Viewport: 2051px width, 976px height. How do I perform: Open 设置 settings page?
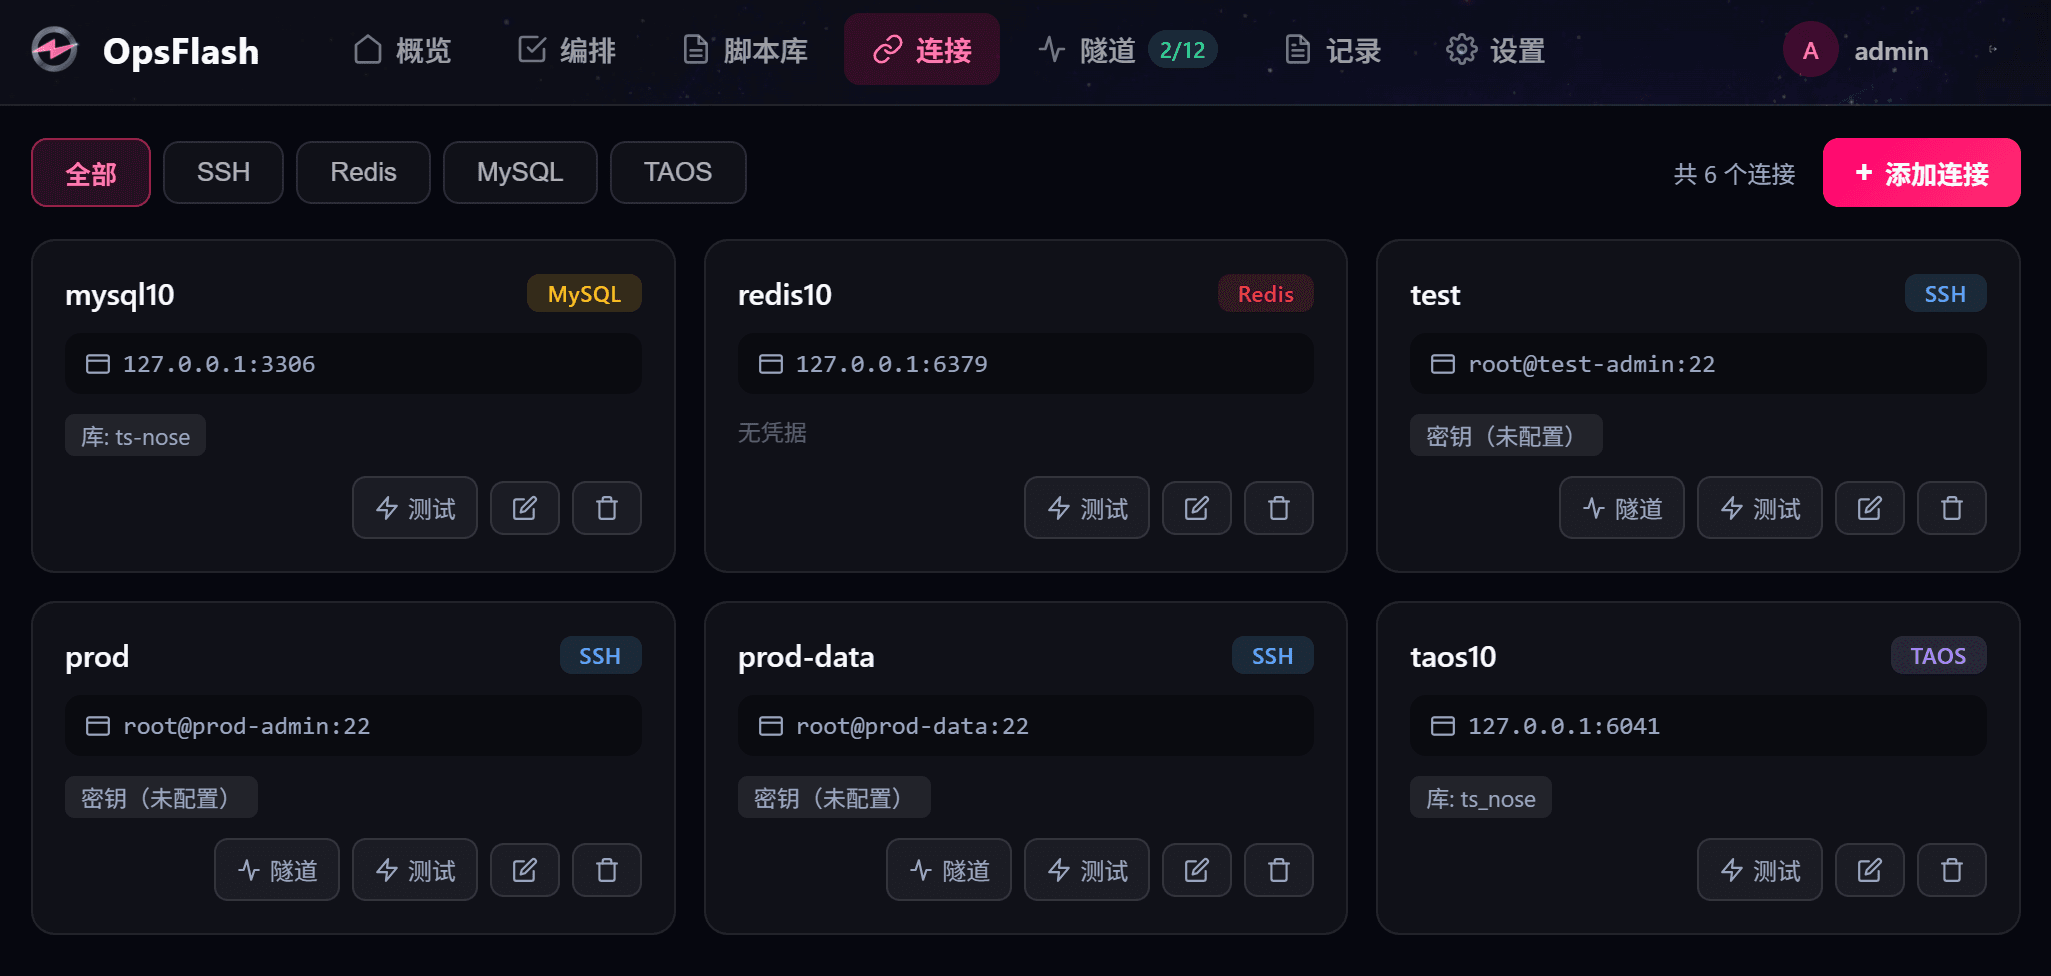point(1496,50)
